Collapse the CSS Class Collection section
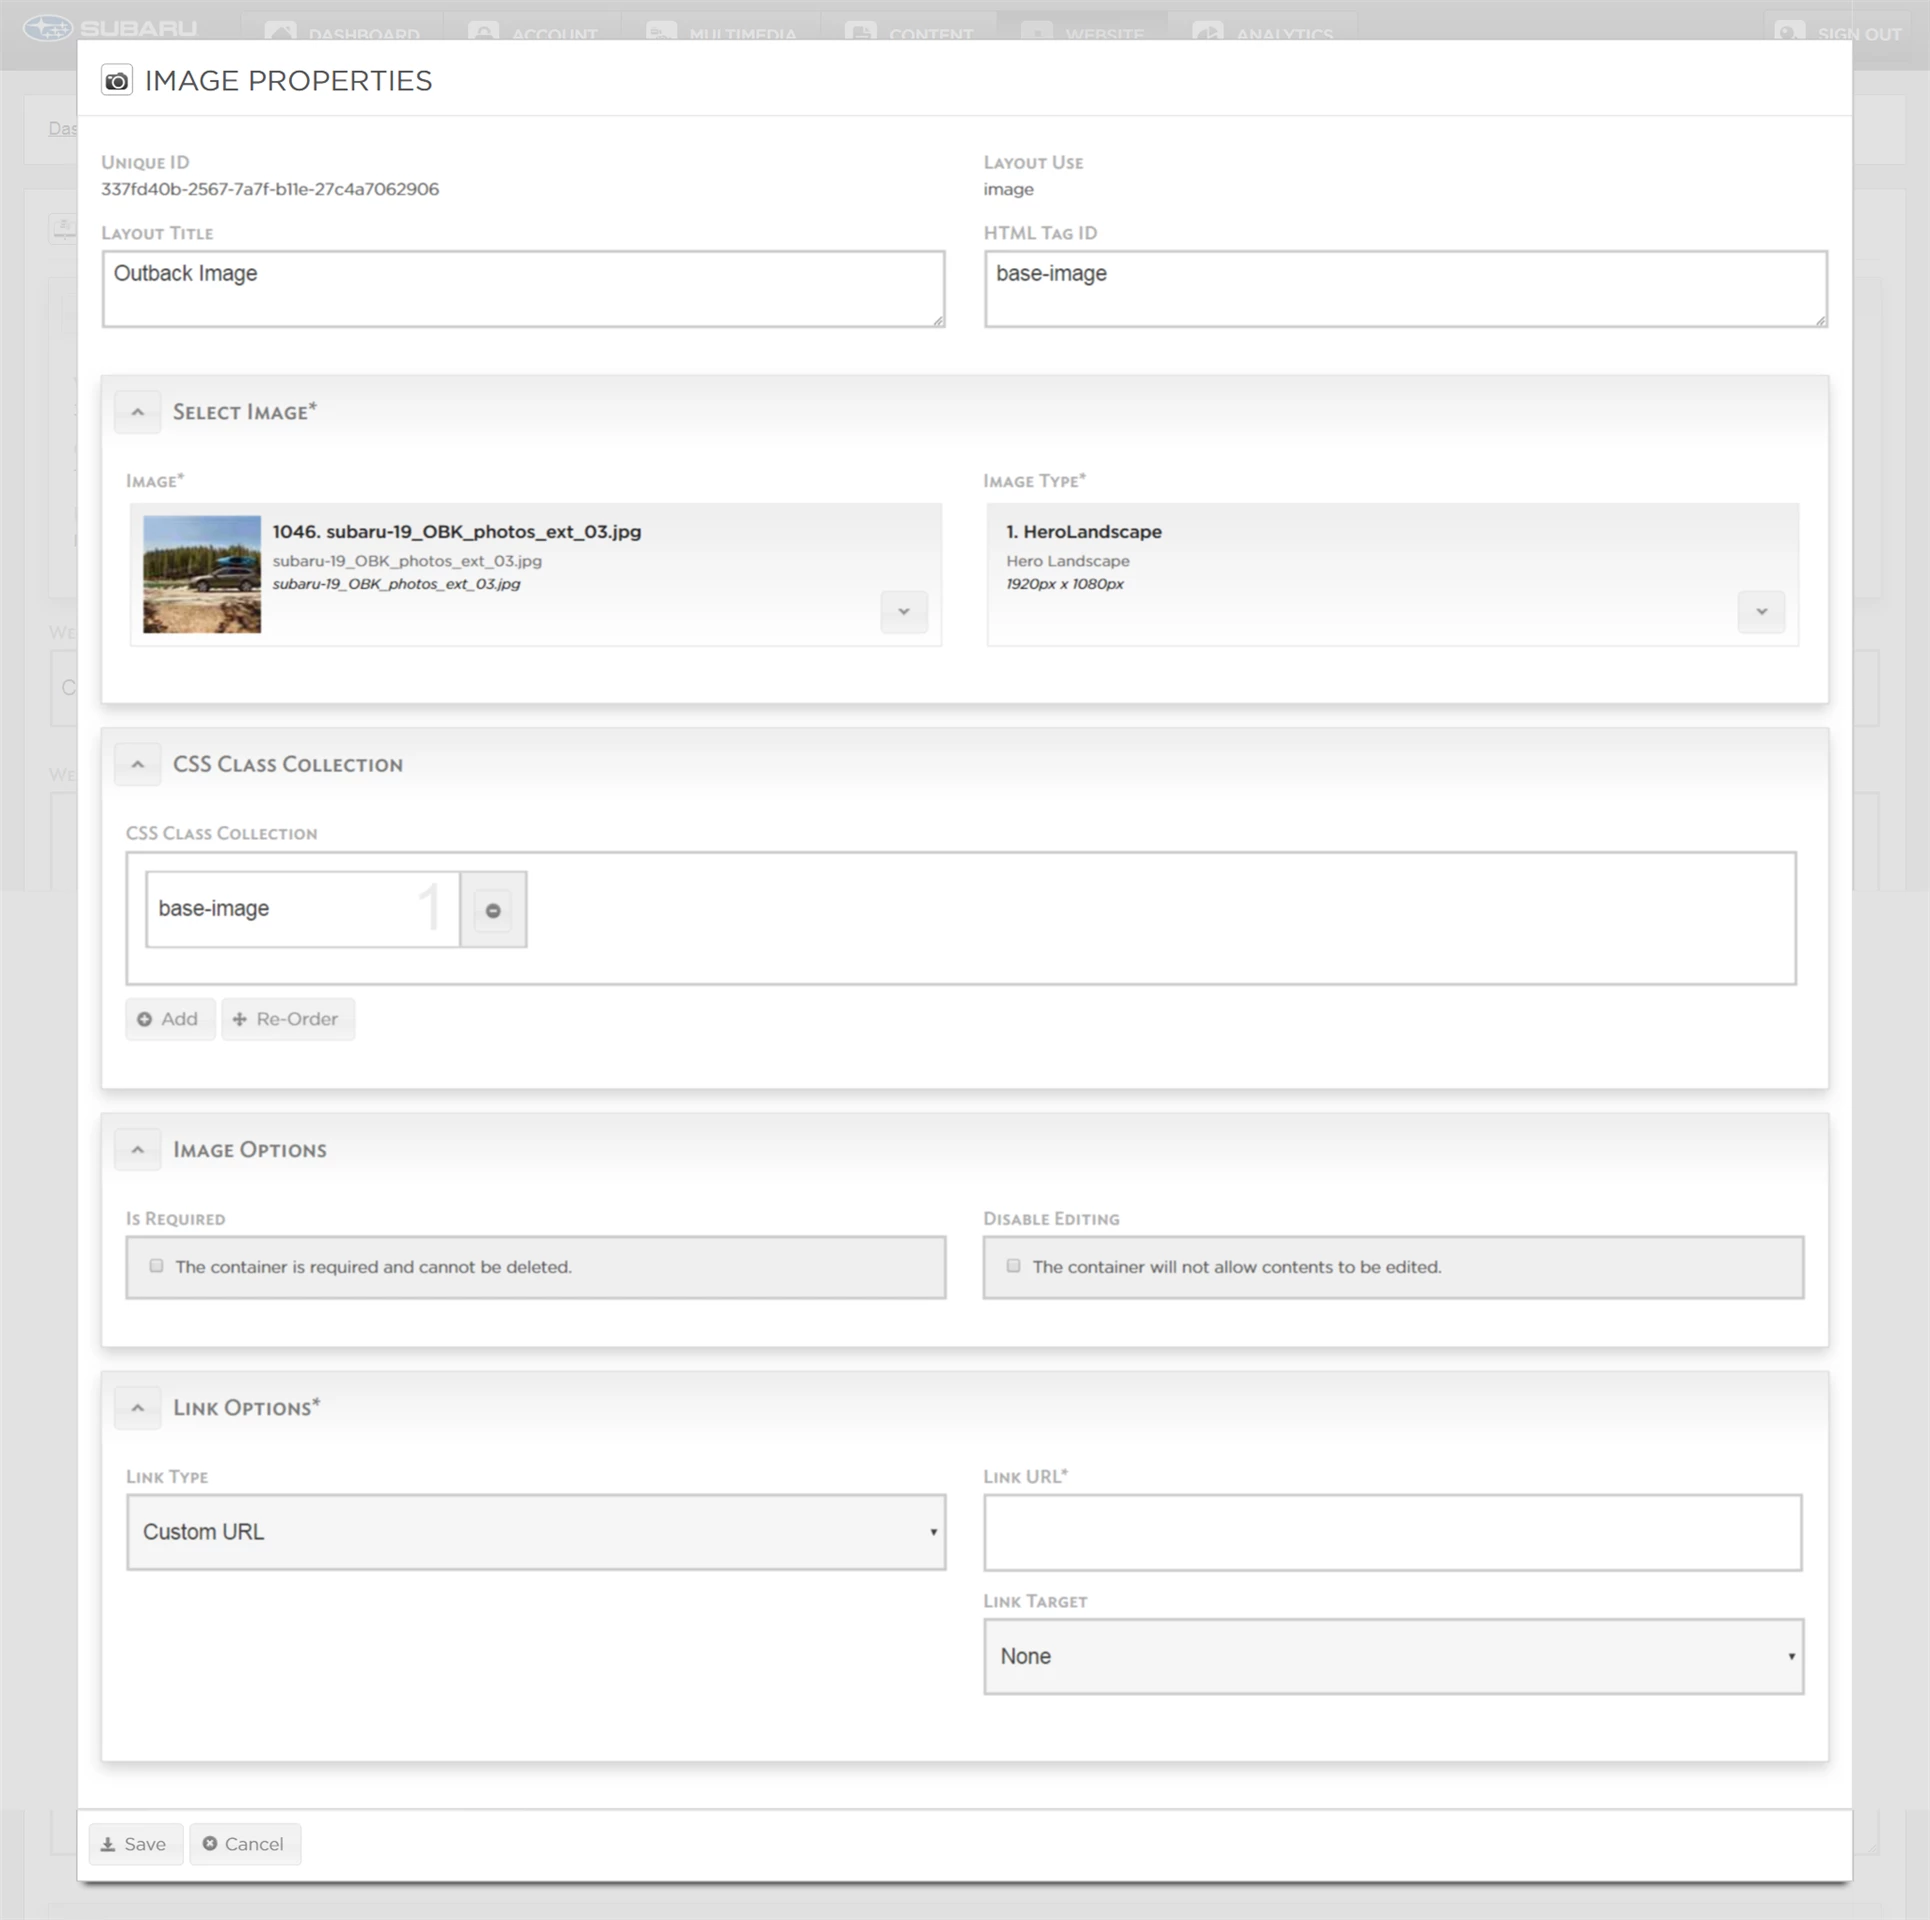Image resolution: width=1930 pixels, height=1920 pixels. coord(138,765)
